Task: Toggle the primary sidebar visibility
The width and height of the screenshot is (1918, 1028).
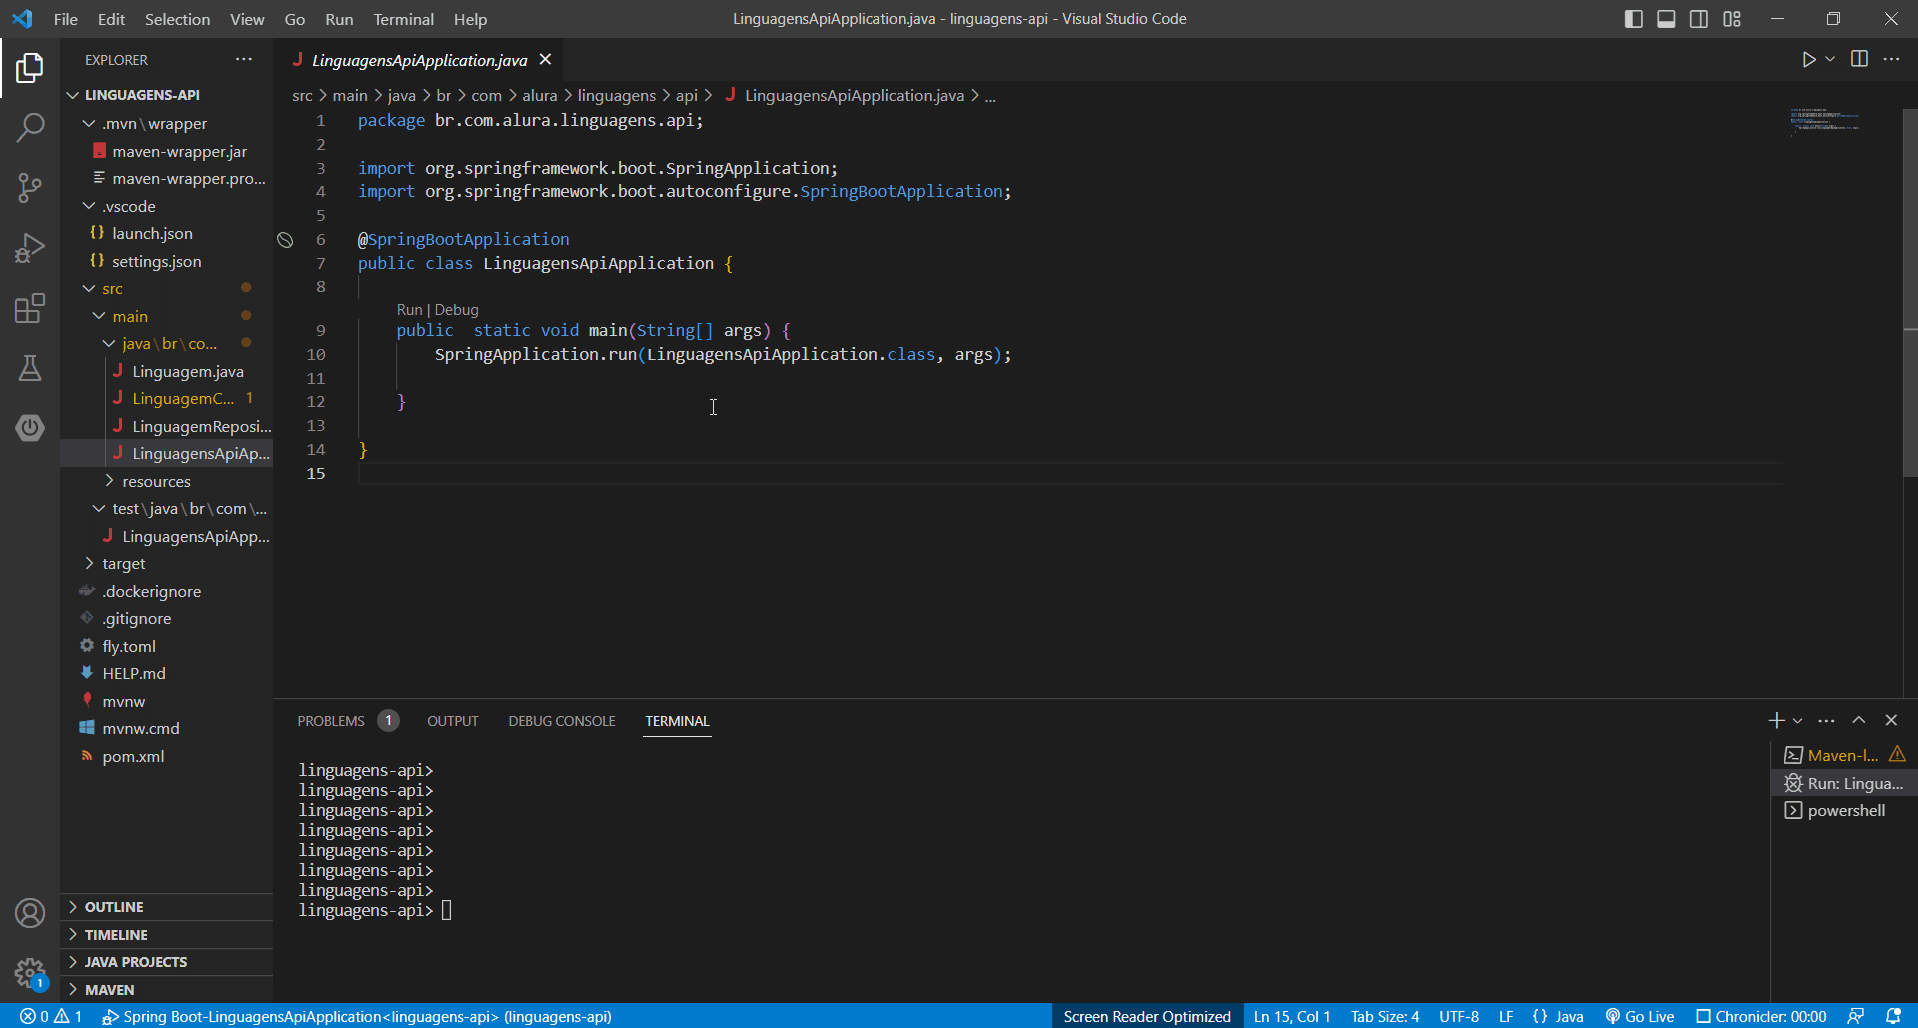Action: (x=1633, y=18)
